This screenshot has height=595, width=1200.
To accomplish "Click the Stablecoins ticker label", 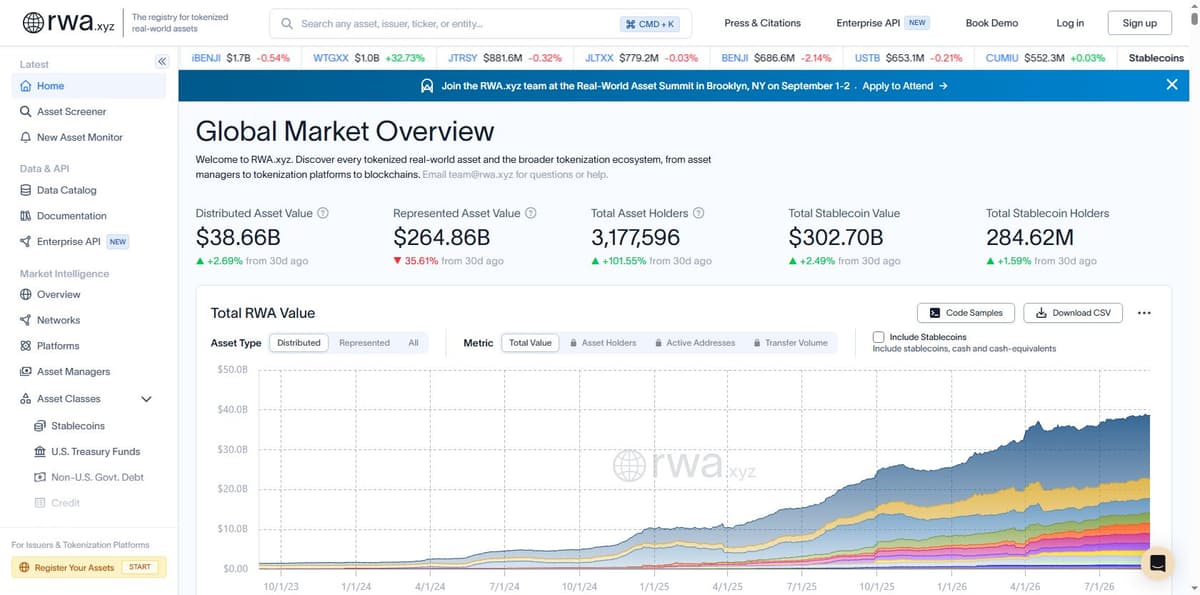I will tap(1156, 58).
